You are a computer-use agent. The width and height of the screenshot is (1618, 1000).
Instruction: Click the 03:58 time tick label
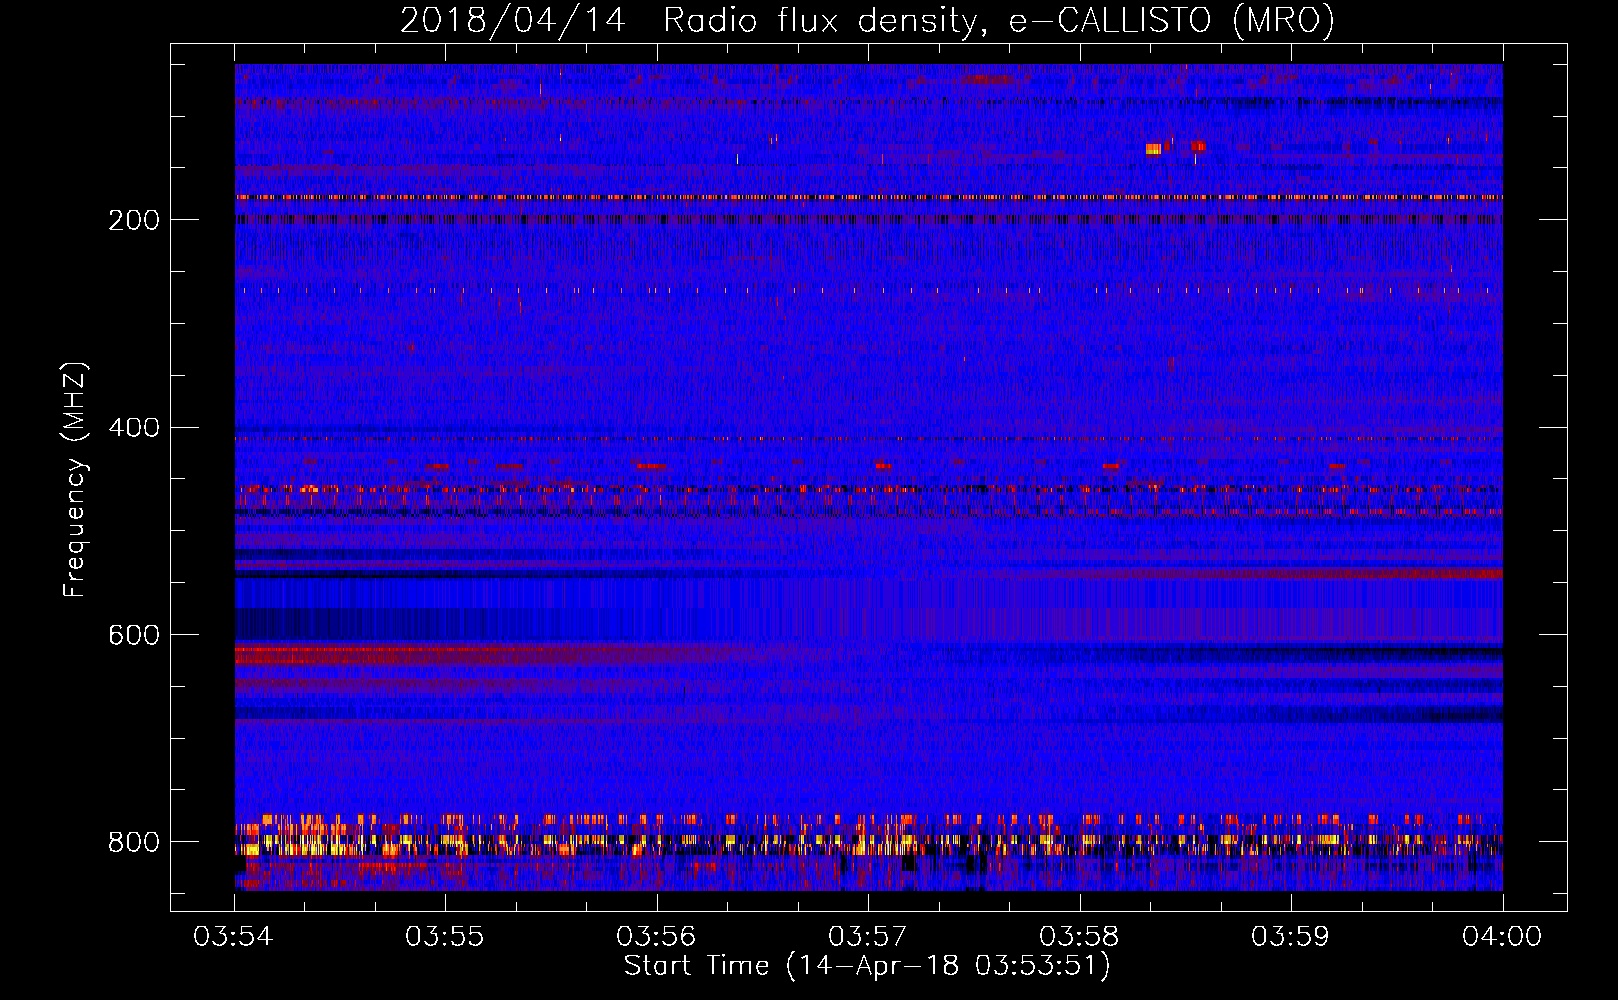[1080, 937]
